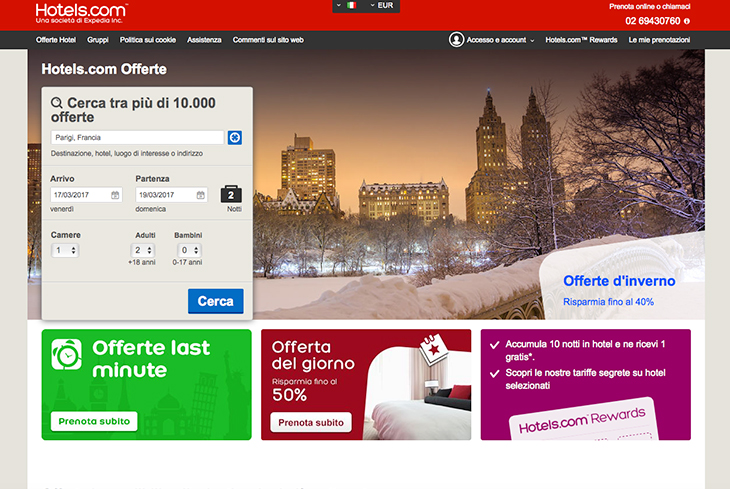Open Assistenza menu item
Image resolution: width=730 pixels, height=489 pixels.
(x=204, y=40)
